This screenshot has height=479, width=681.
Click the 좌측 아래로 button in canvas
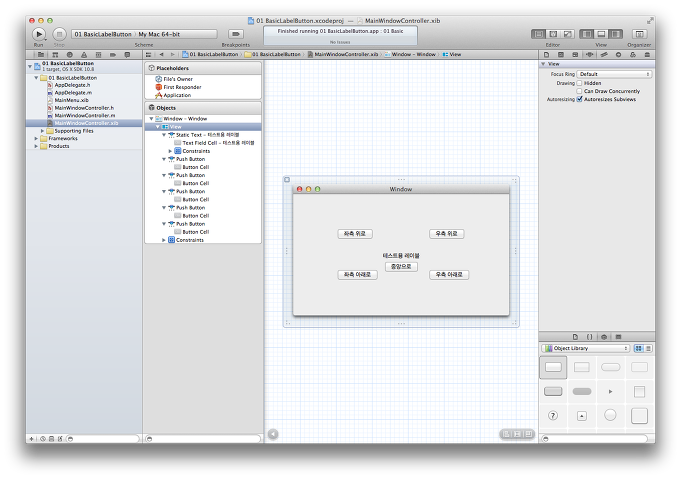point(357,274)
